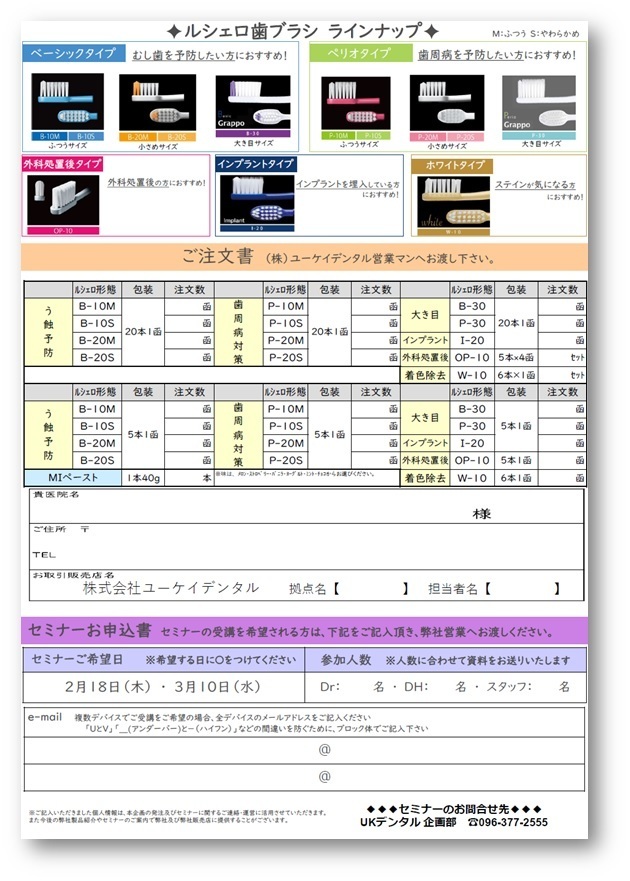The height and width of the screenshot is (881, 630).
Task: Click the 株式会社ユーケイデンタル dealer name
Action: tap(171, 588)
